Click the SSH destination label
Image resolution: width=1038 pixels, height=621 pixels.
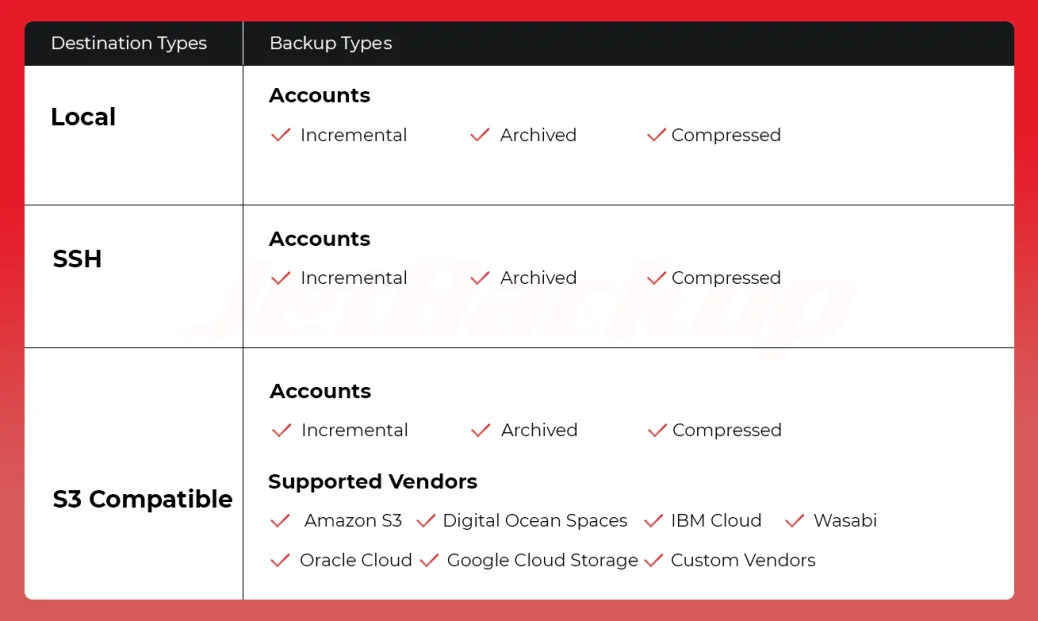tap(77, 259)
